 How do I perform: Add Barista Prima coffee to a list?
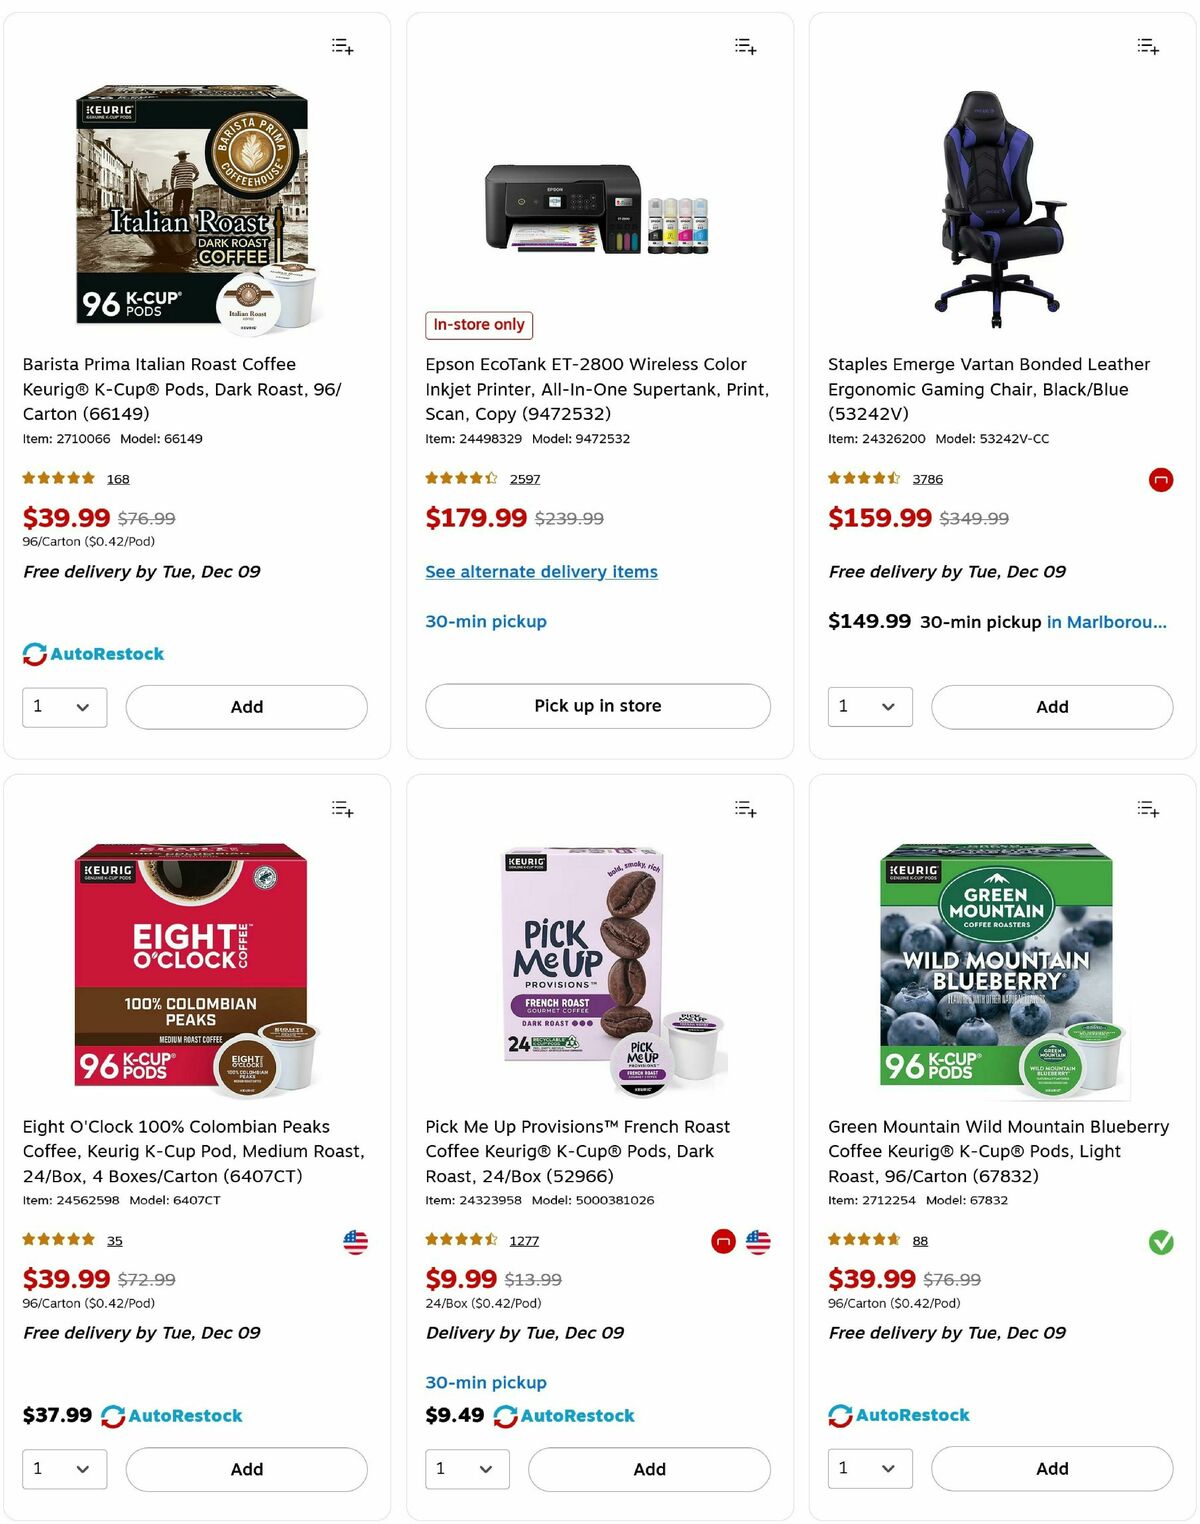tap(341, 47)
